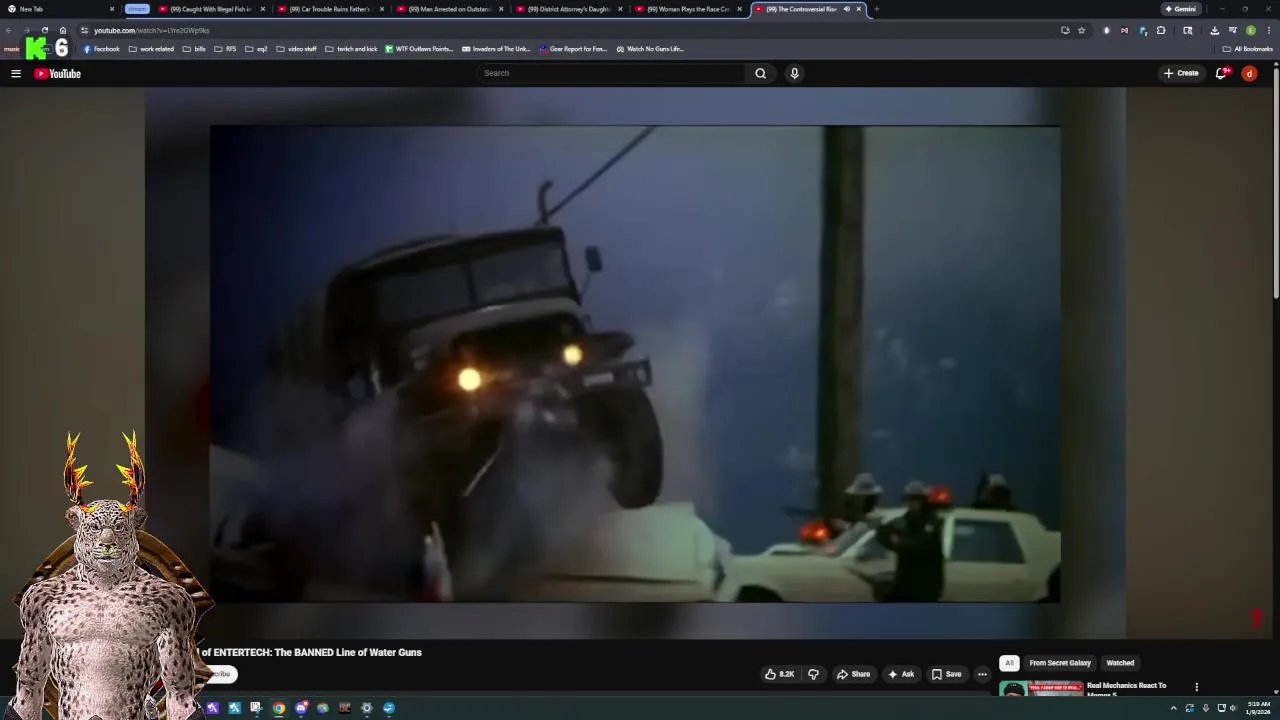Select the All filter chip
This screenshot has width=1280, height=720.
point(1009,663)
